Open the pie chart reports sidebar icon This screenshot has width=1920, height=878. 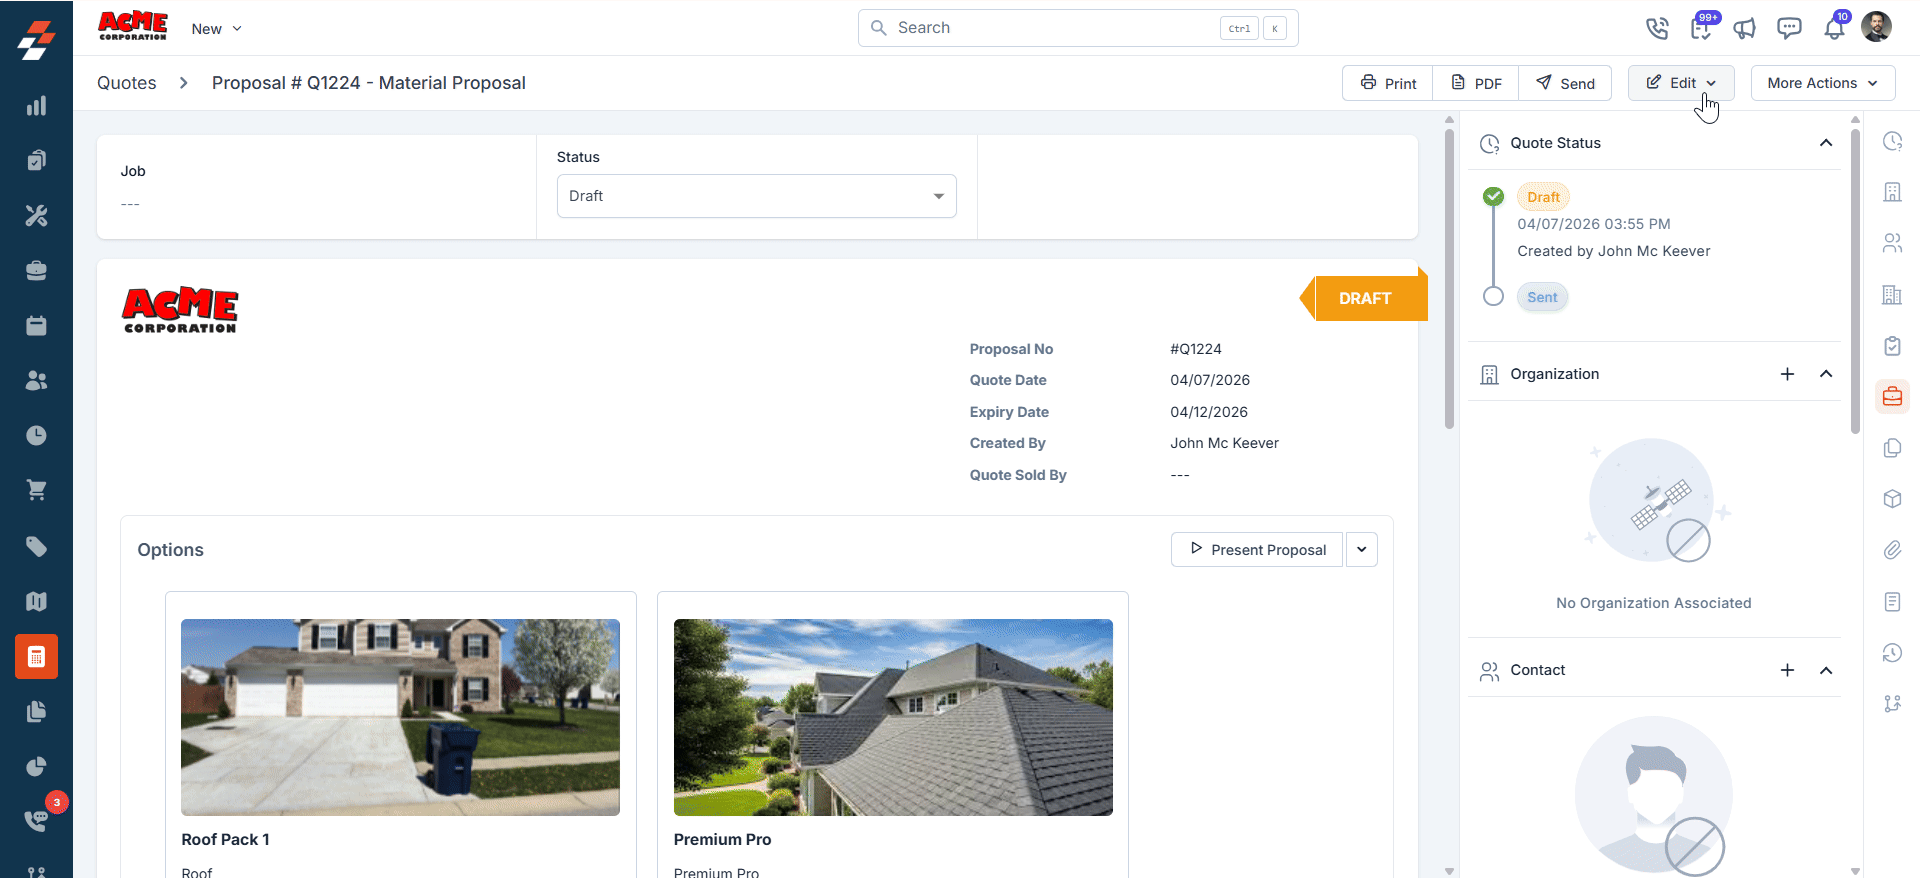(x=36, y=766)
